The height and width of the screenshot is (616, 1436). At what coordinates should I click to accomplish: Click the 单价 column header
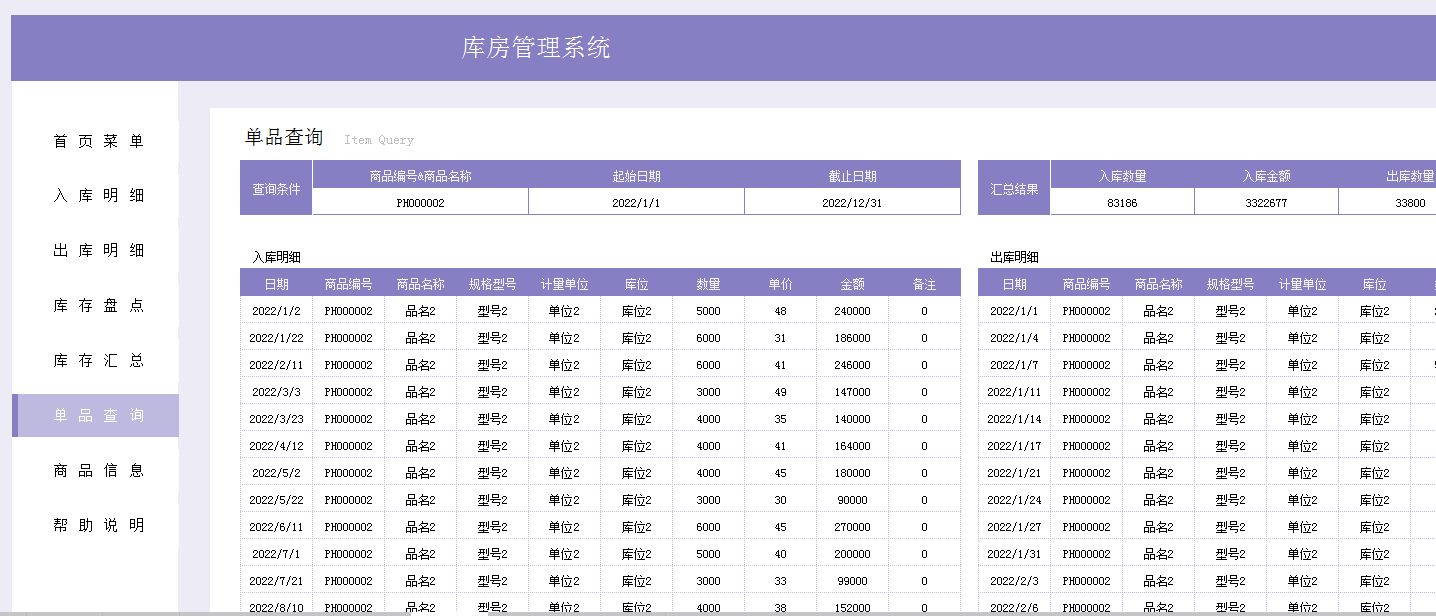pos(780,285)
